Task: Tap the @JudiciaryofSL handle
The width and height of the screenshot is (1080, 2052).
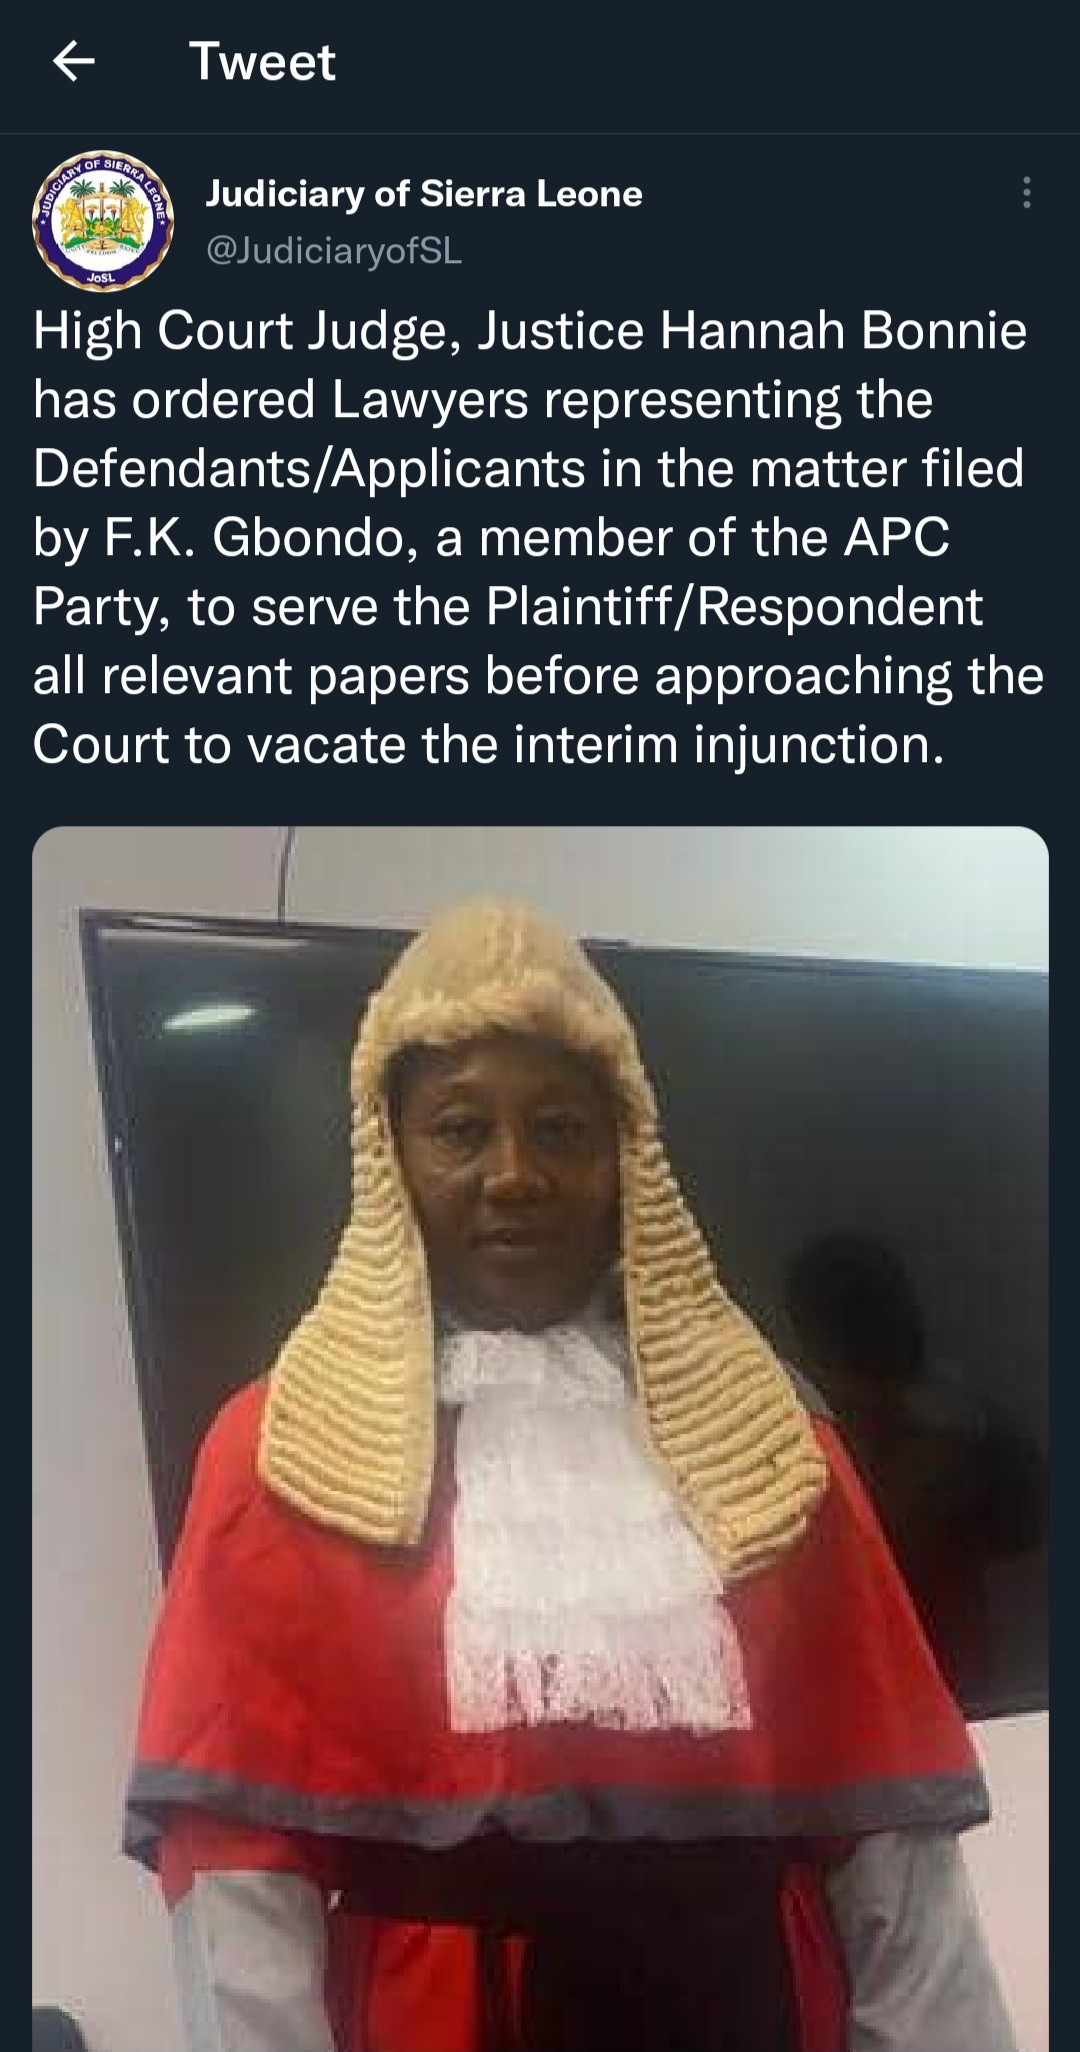Action: pos(334,250)
